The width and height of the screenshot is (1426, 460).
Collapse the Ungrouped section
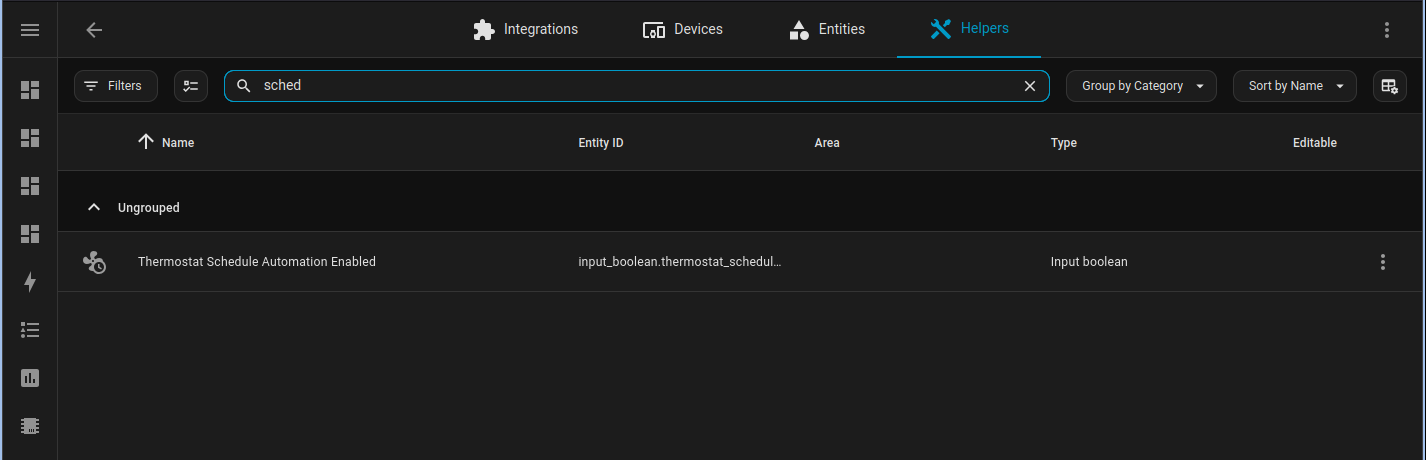point(94,207)
